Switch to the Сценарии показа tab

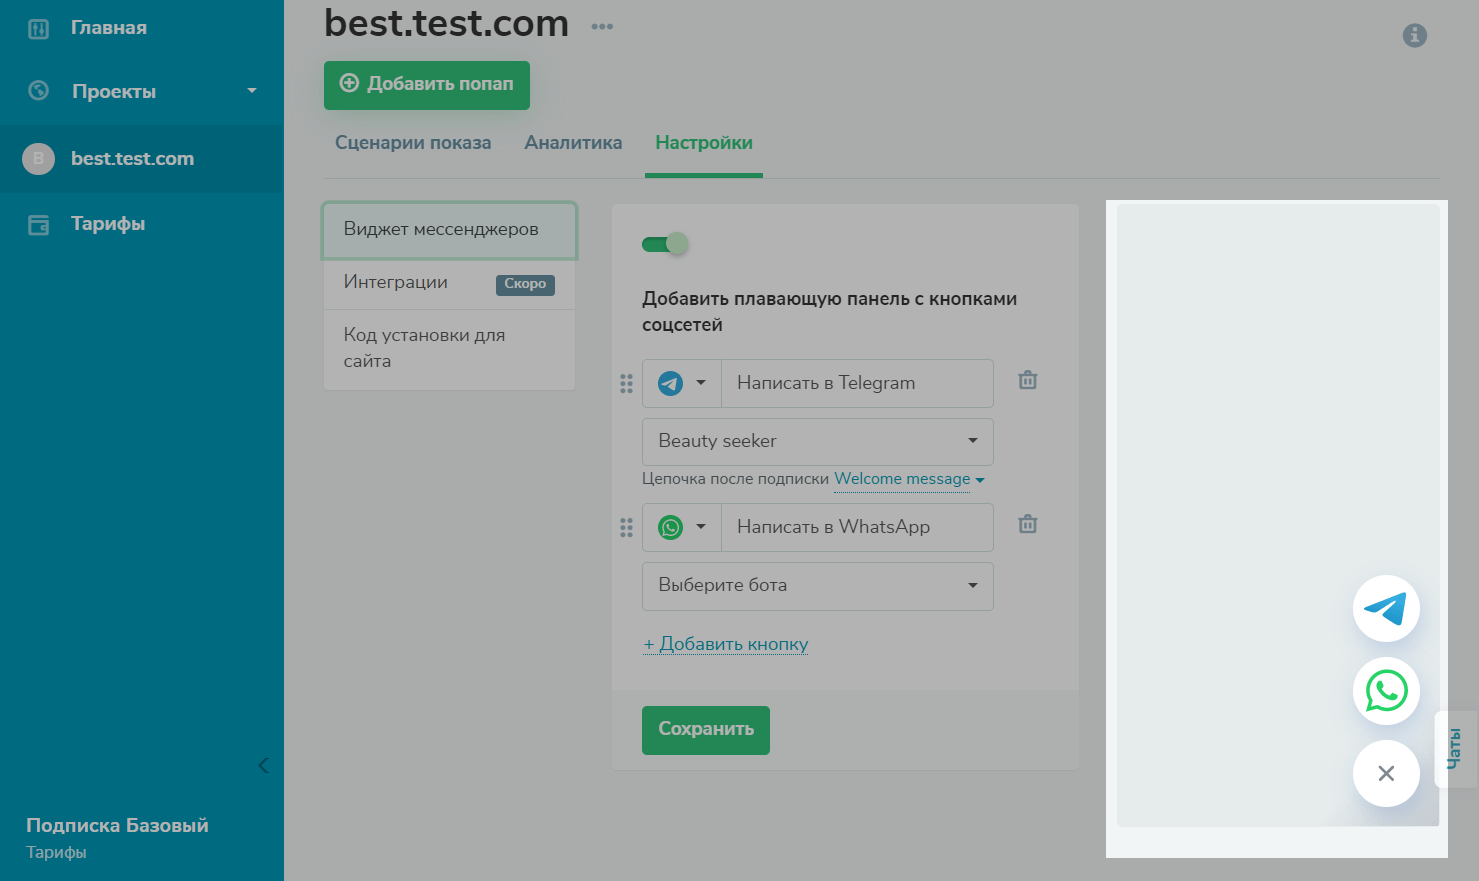click(413, 143)
